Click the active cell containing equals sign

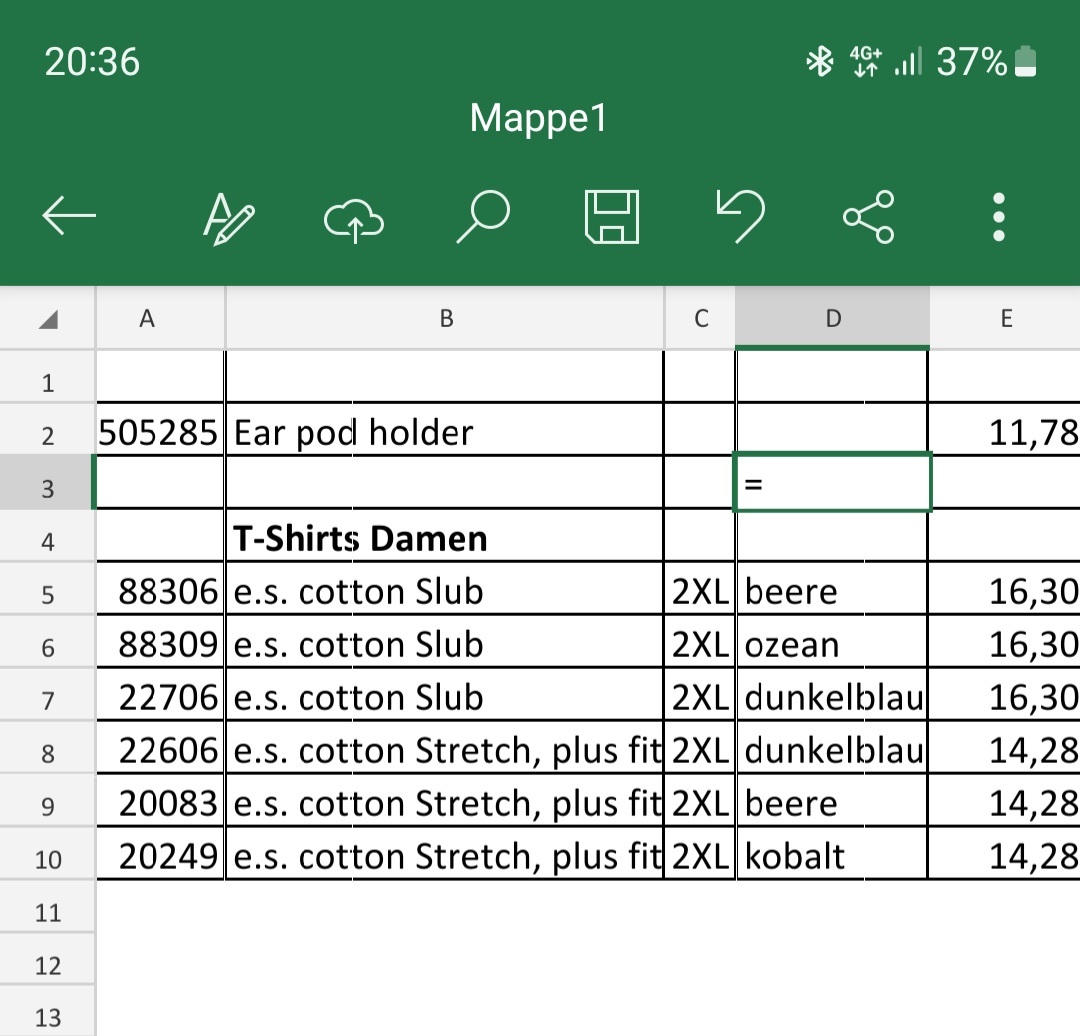tap(832, 484)
